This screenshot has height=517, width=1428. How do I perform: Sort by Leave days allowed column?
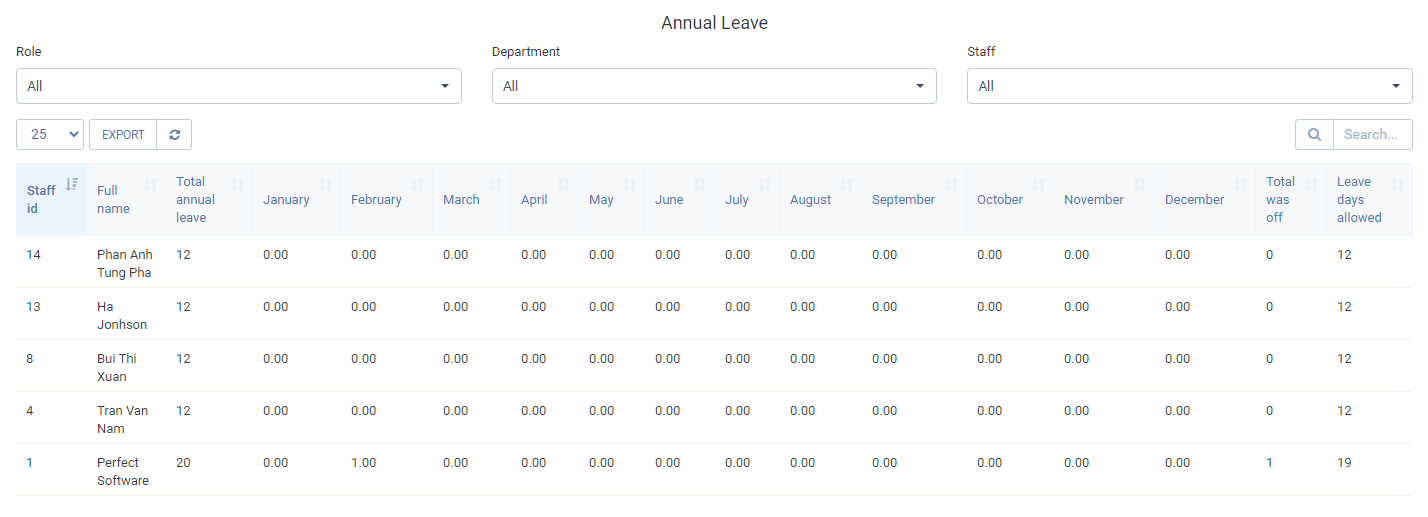pos(1370,200)
